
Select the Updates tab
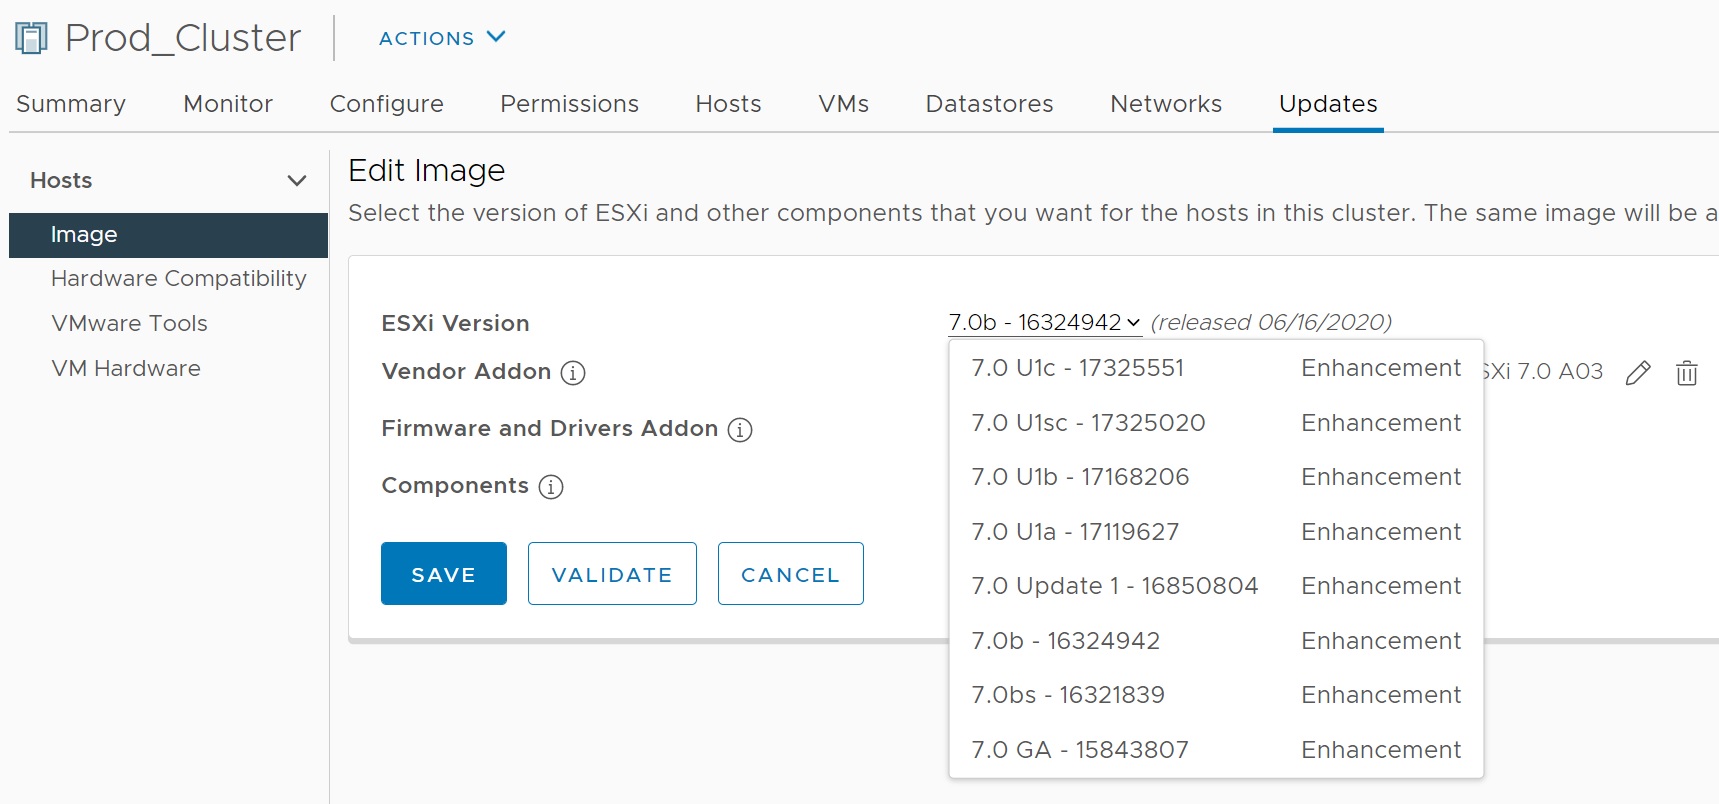pos(1328,104)
